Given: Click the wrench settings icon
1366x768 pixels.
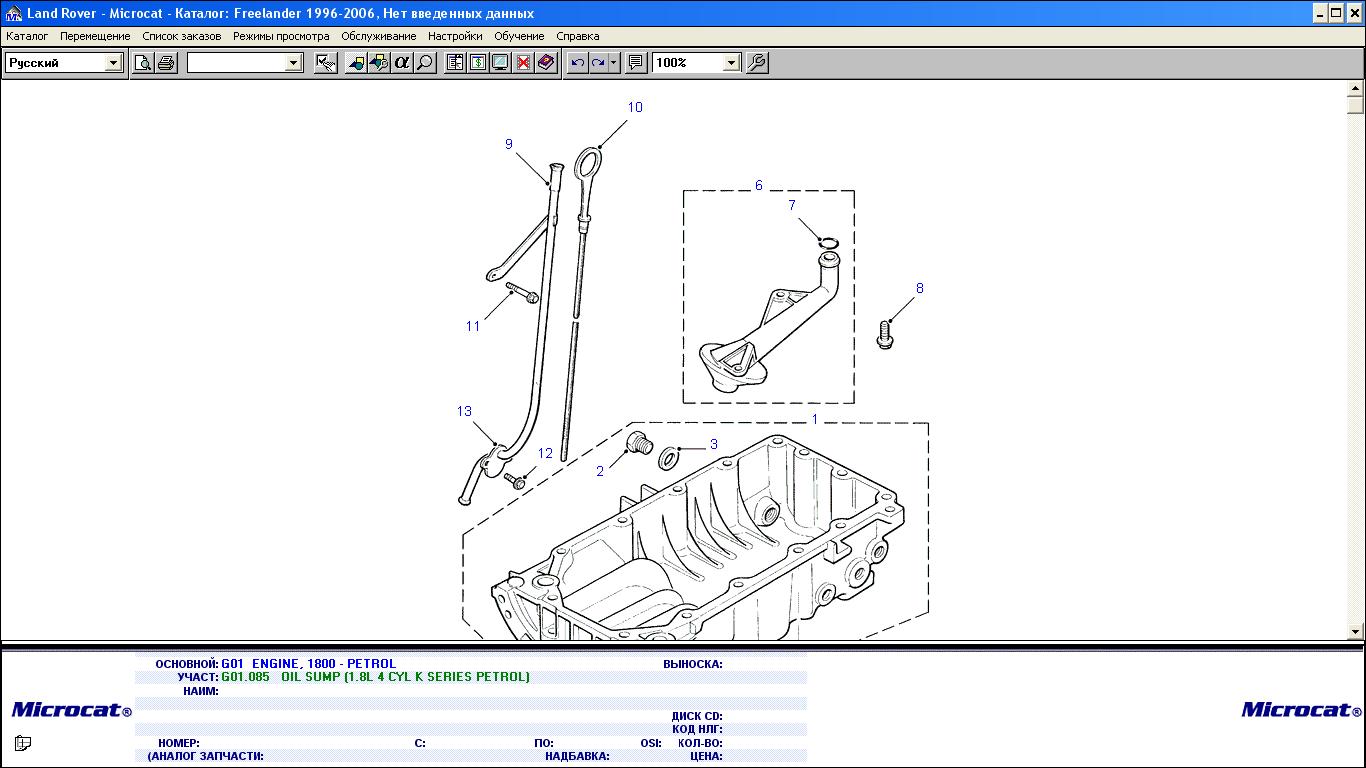Looking at the screenshot, I should 757,62.
